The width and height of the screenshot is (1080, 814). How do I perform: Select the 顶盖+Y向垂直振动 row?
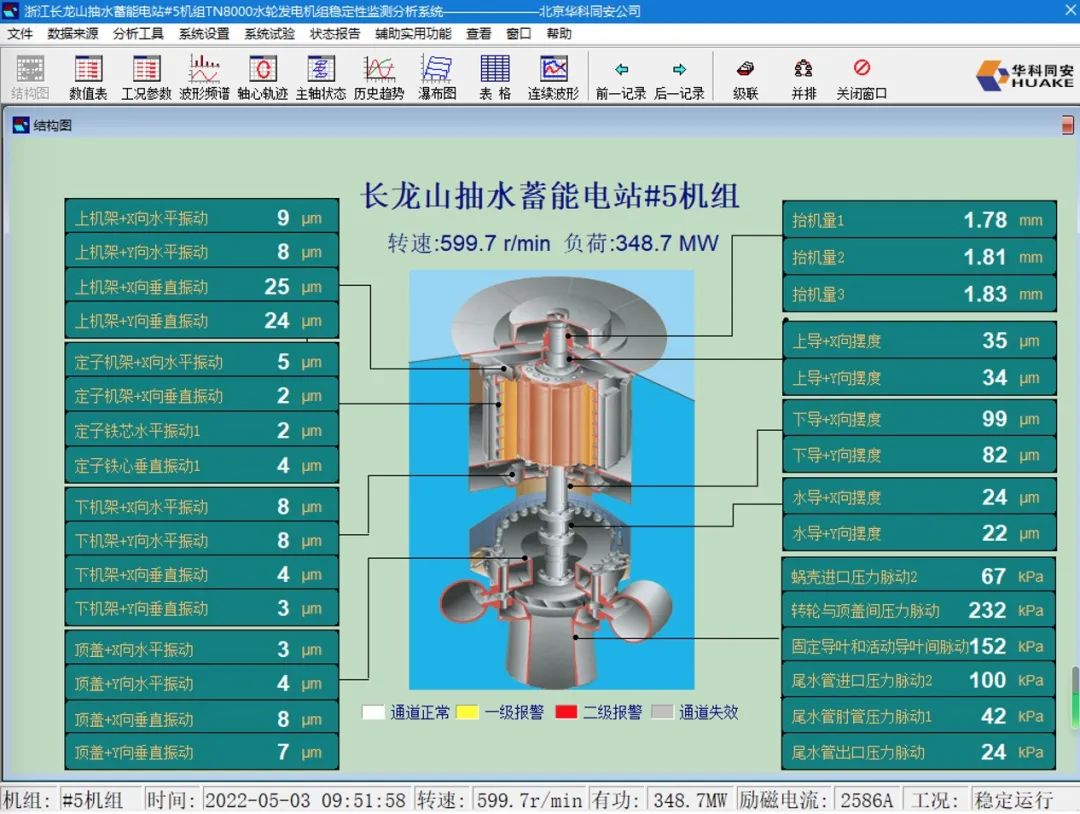tap(202, 752)
